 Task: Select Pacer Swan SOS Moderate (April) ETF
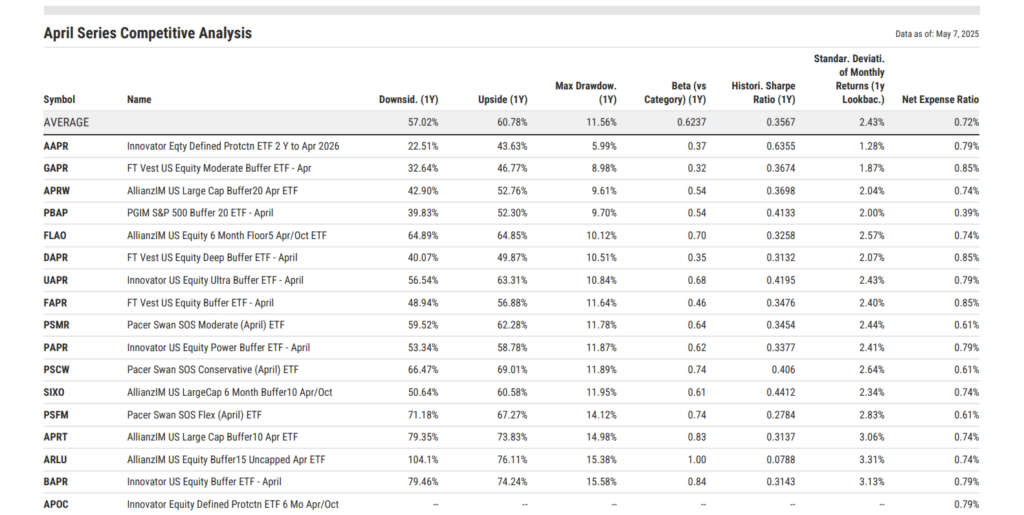coord(206,325)
